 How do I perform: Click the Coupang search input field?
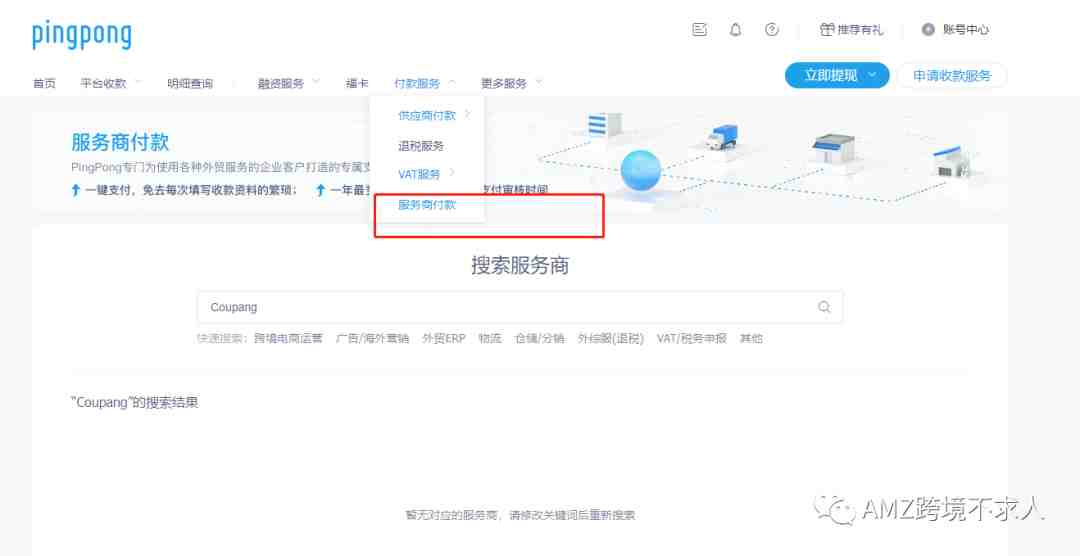coord(520,307)
